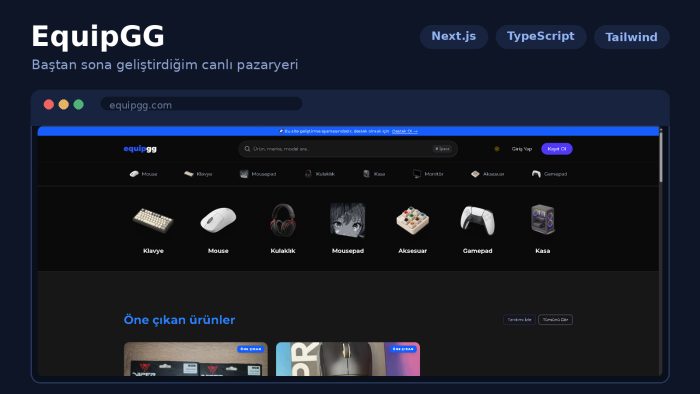The image size is (700, 394).
Task: Select Kasa in the navigation bar
Action: click(374, 174)
